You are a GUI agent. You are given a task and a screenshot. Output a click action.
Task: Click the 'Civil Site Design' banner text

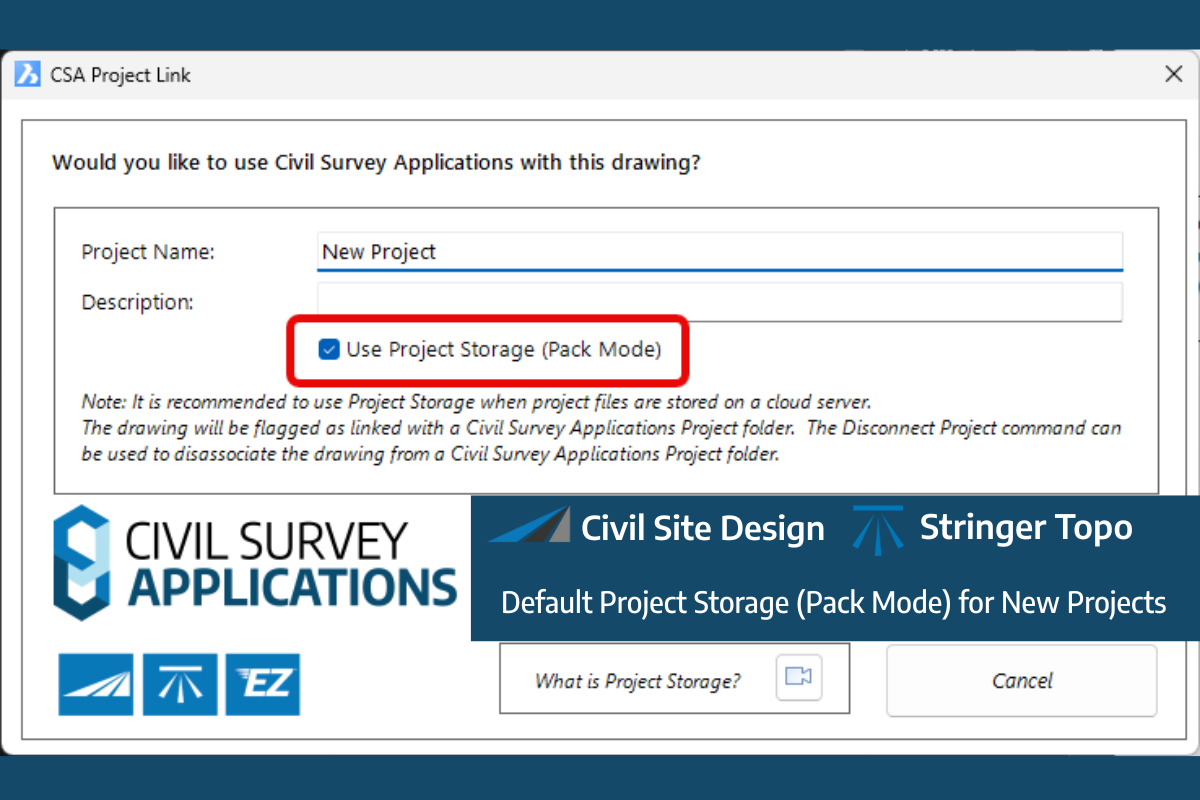(703, 527)
